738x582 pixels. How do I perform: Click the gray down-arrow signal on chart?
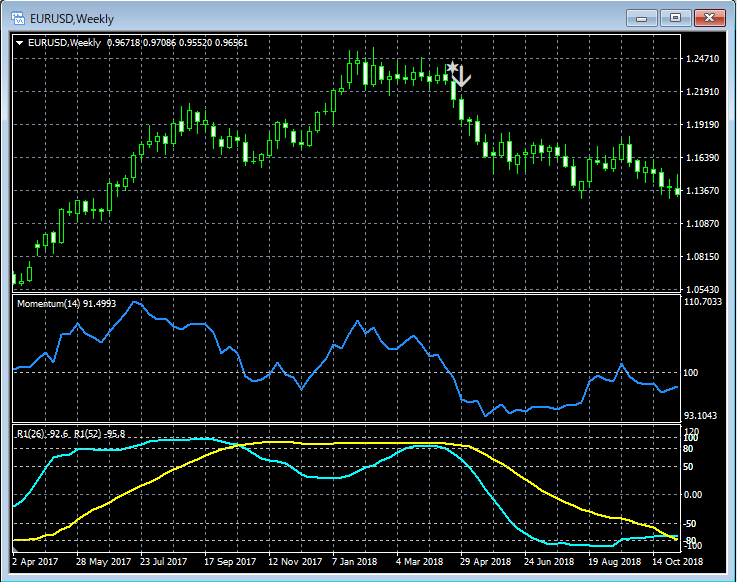[462, 78]
